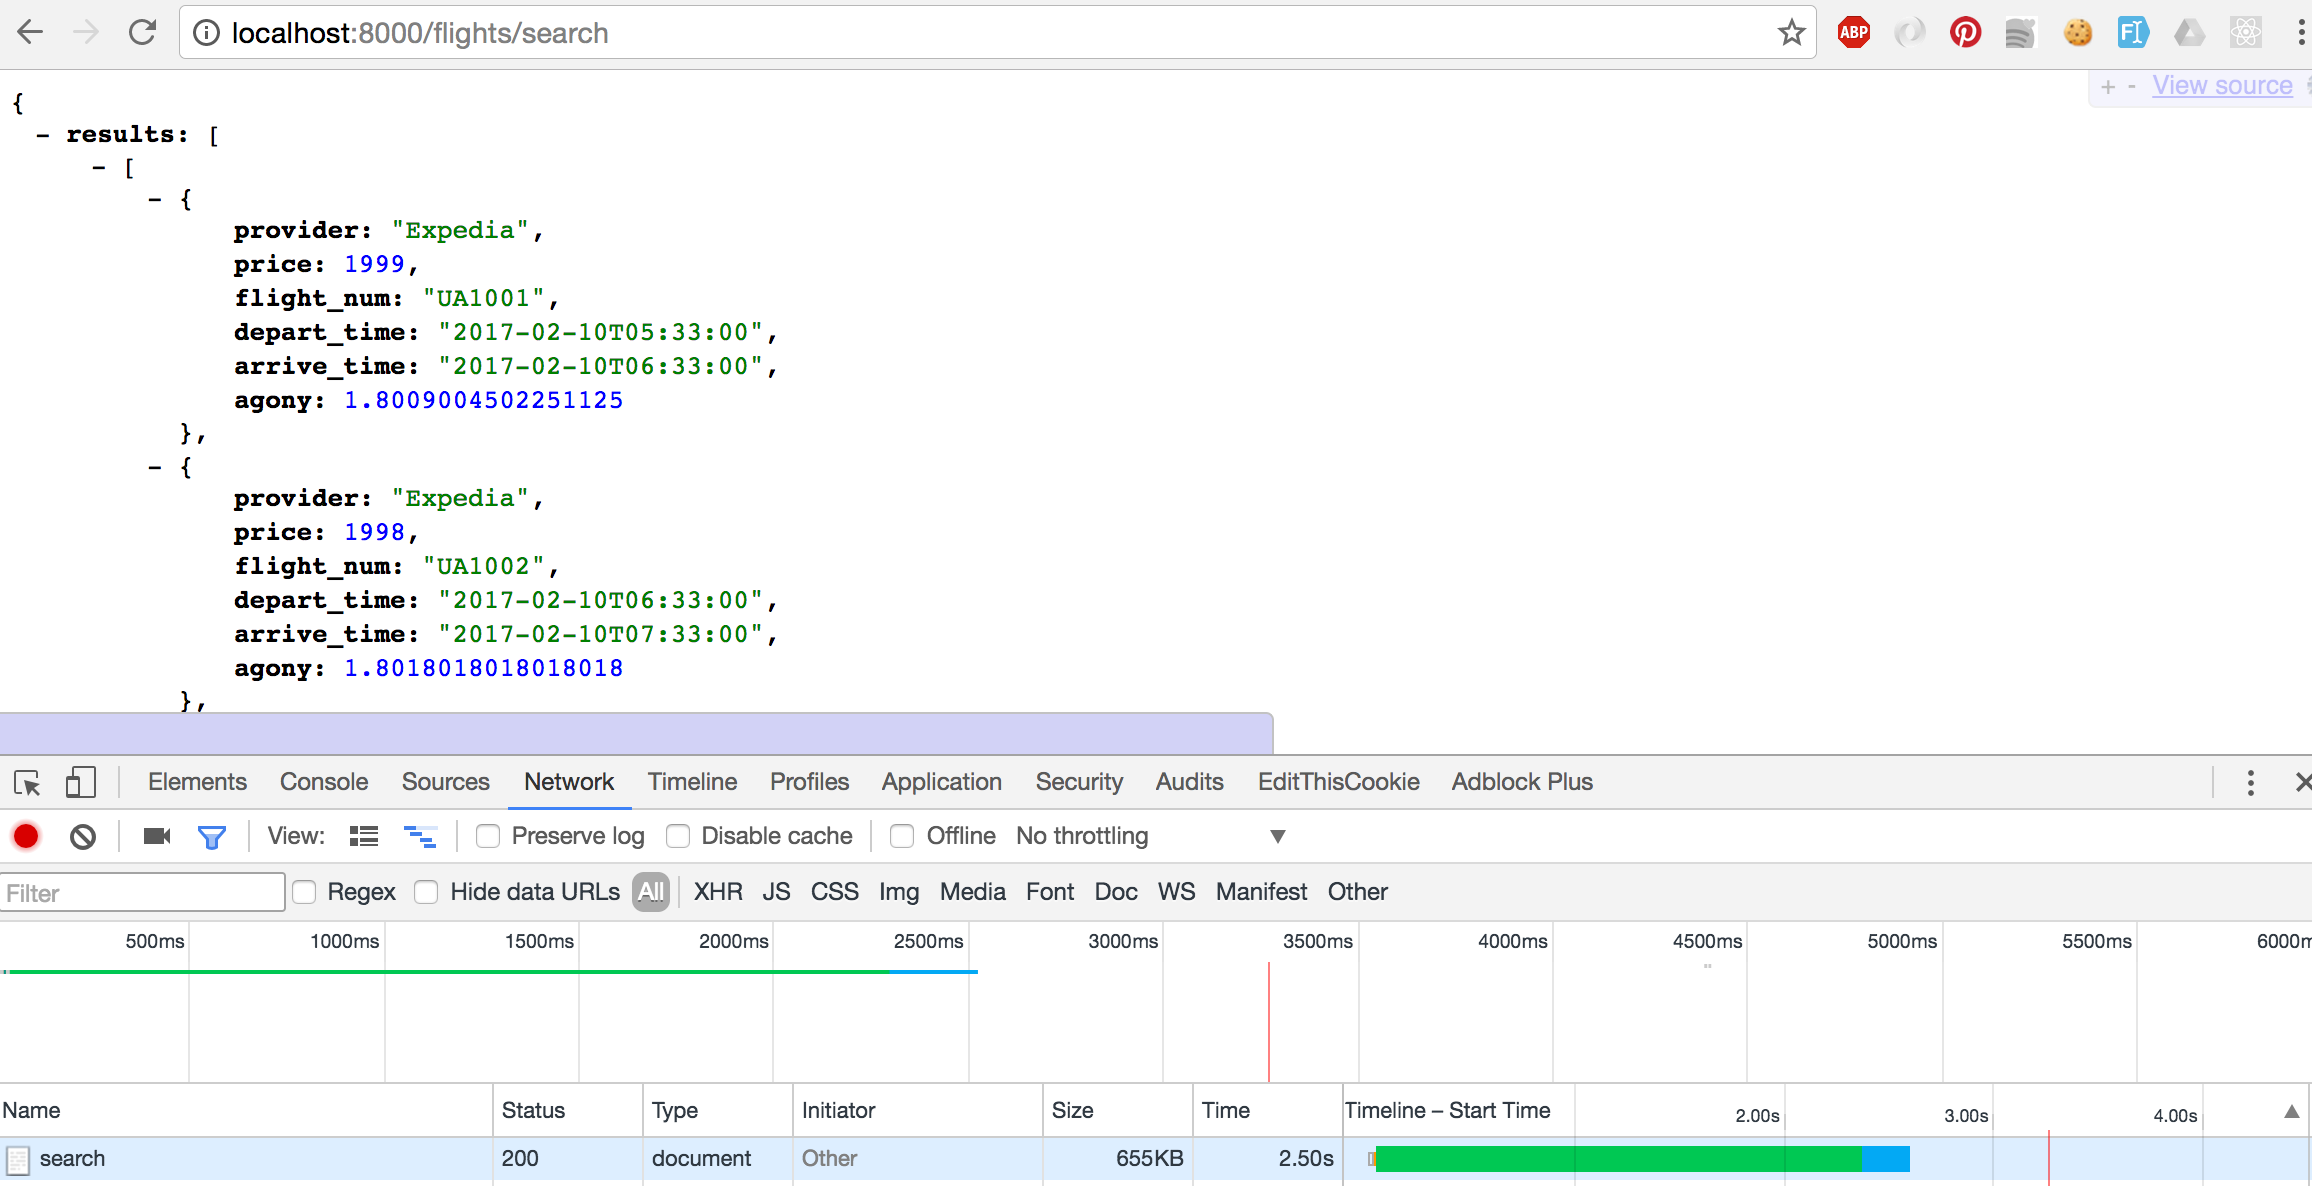Toggle the network filter funnel icon
This screenshot has width=2312, height=1186.
(x=212, y=836)
